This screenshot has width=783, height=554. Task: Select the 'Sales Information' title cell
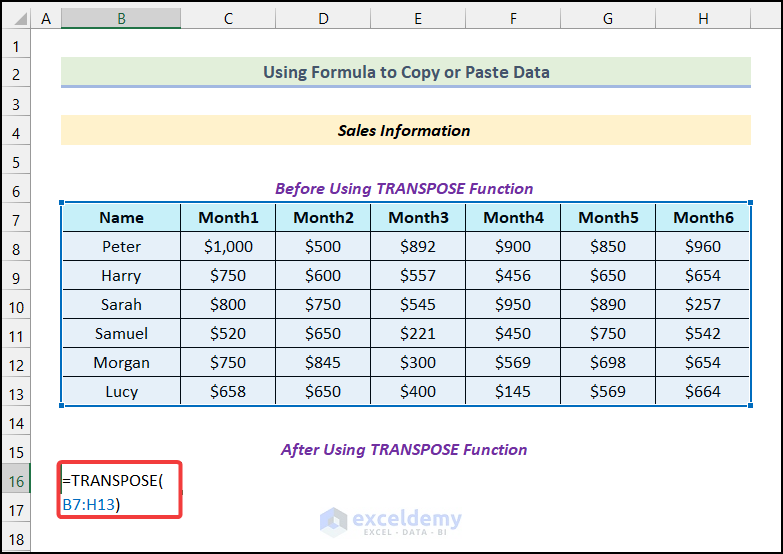[x=405, y=130]
